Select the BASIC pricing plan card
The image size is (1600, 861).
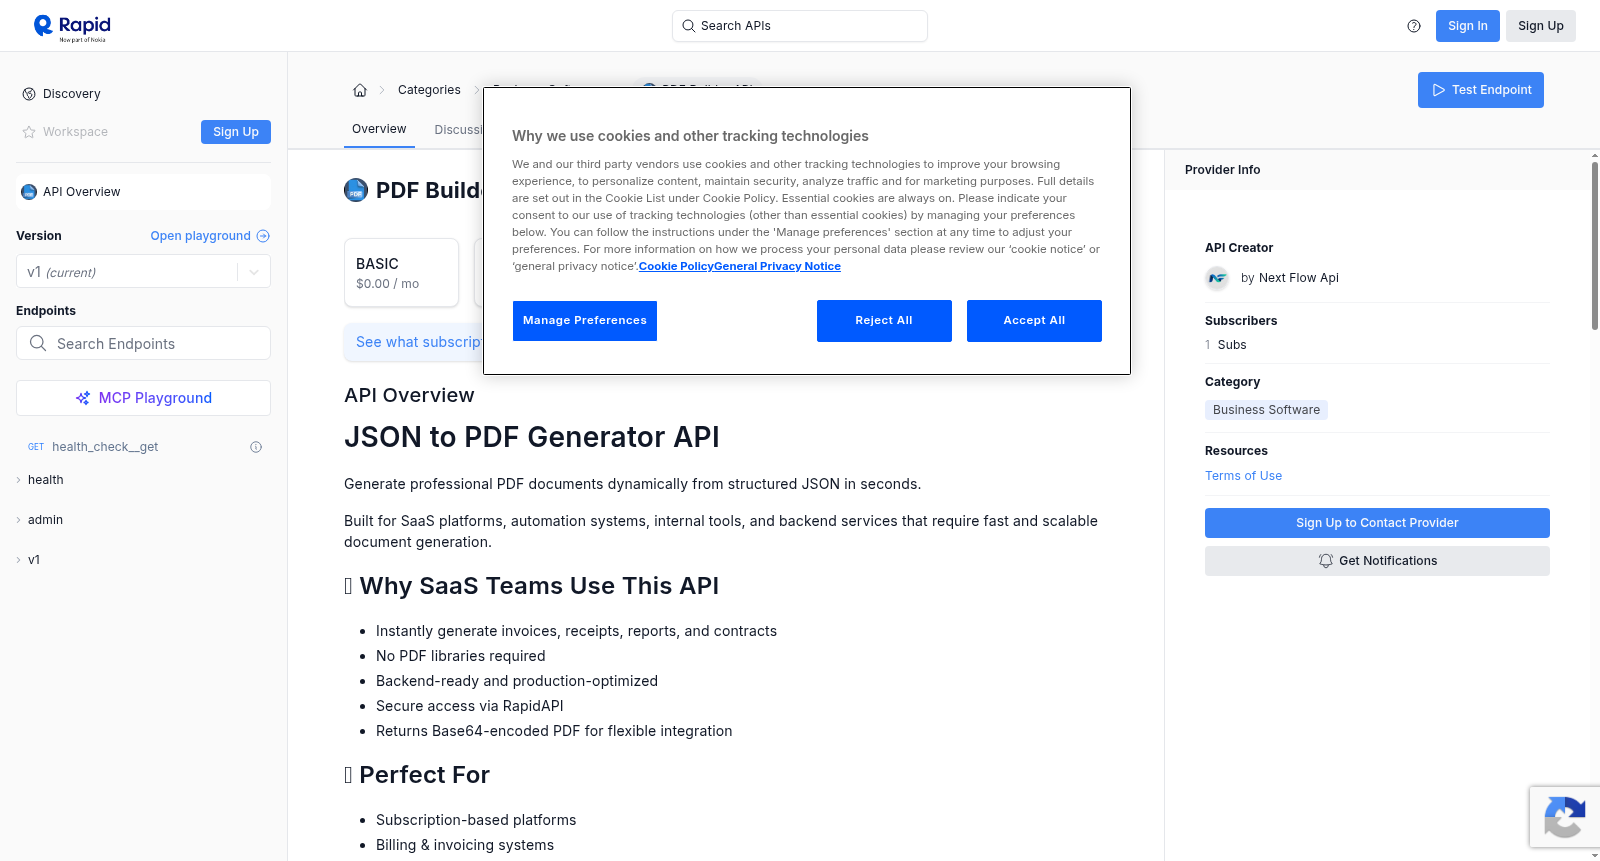(401, 272)
